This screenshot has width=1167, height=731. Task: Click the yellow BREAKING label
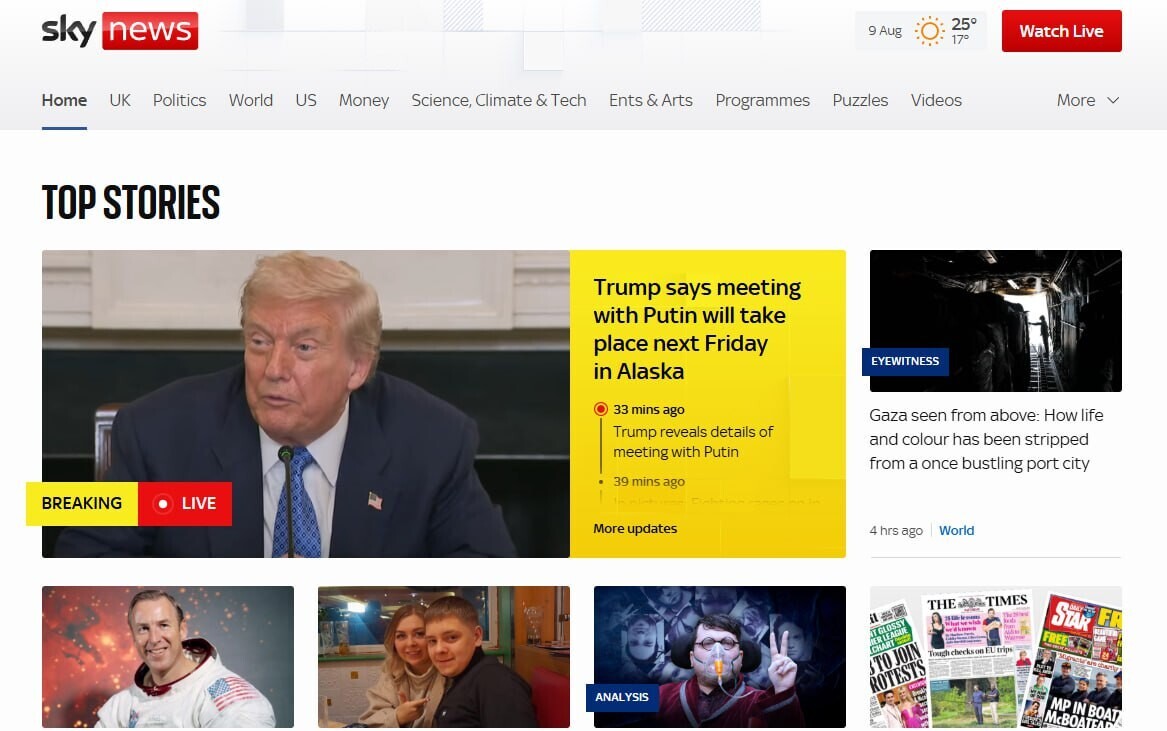pos(82,504)
